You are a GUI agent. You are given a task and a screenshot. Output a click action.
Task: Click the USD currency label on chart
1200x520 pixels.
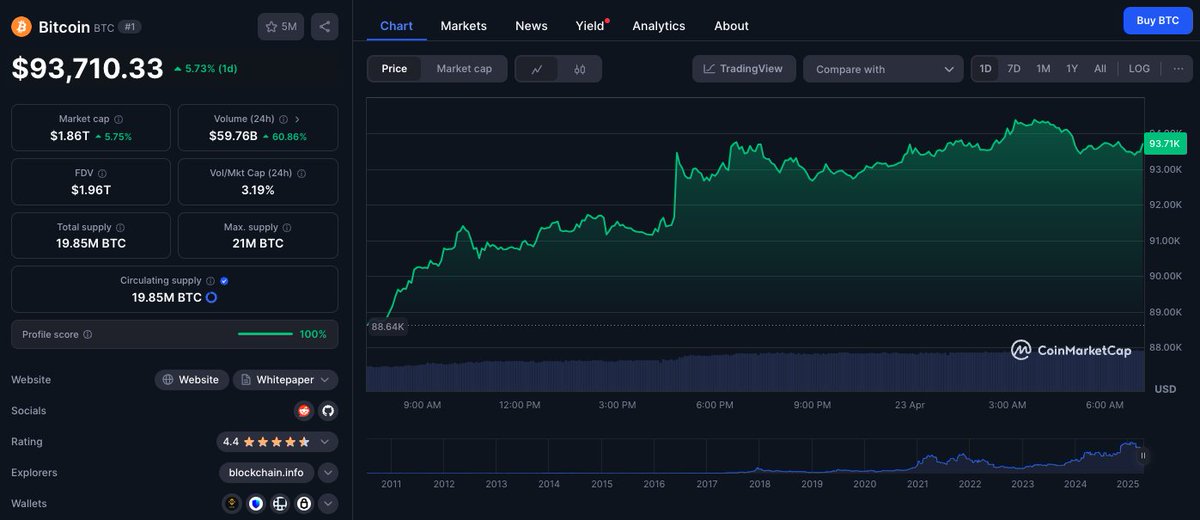click(1165, 388)
